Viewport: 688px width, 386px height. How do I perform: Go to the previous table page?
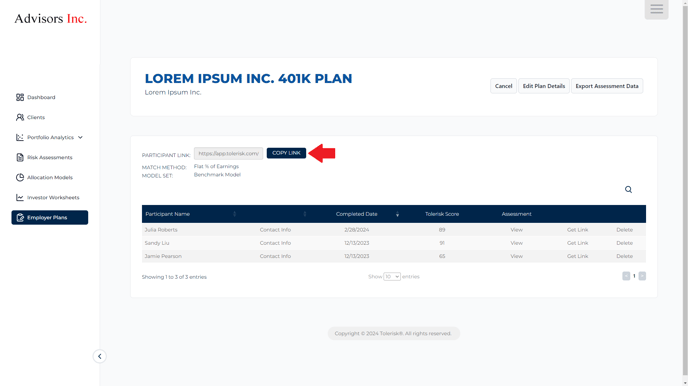pos(626,276)
